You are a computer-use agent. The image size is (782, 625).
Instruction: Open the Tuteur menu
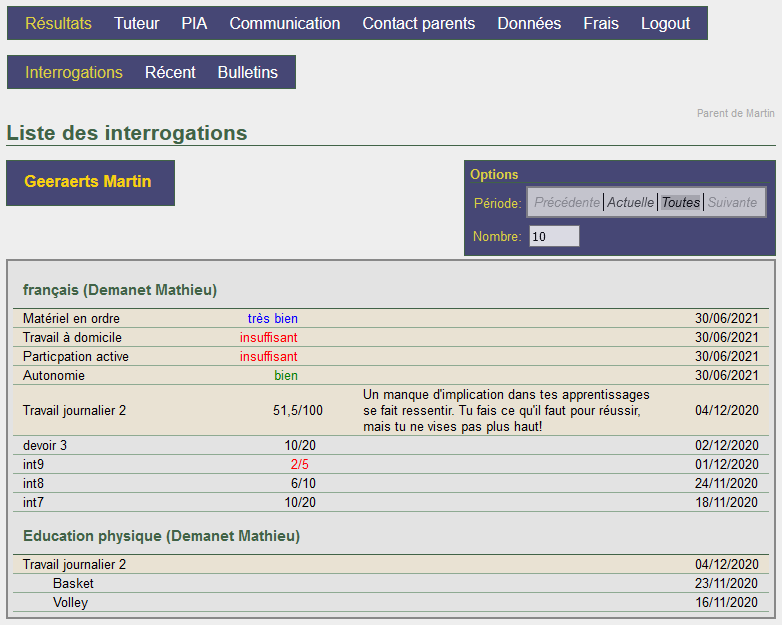coord(137,23)
